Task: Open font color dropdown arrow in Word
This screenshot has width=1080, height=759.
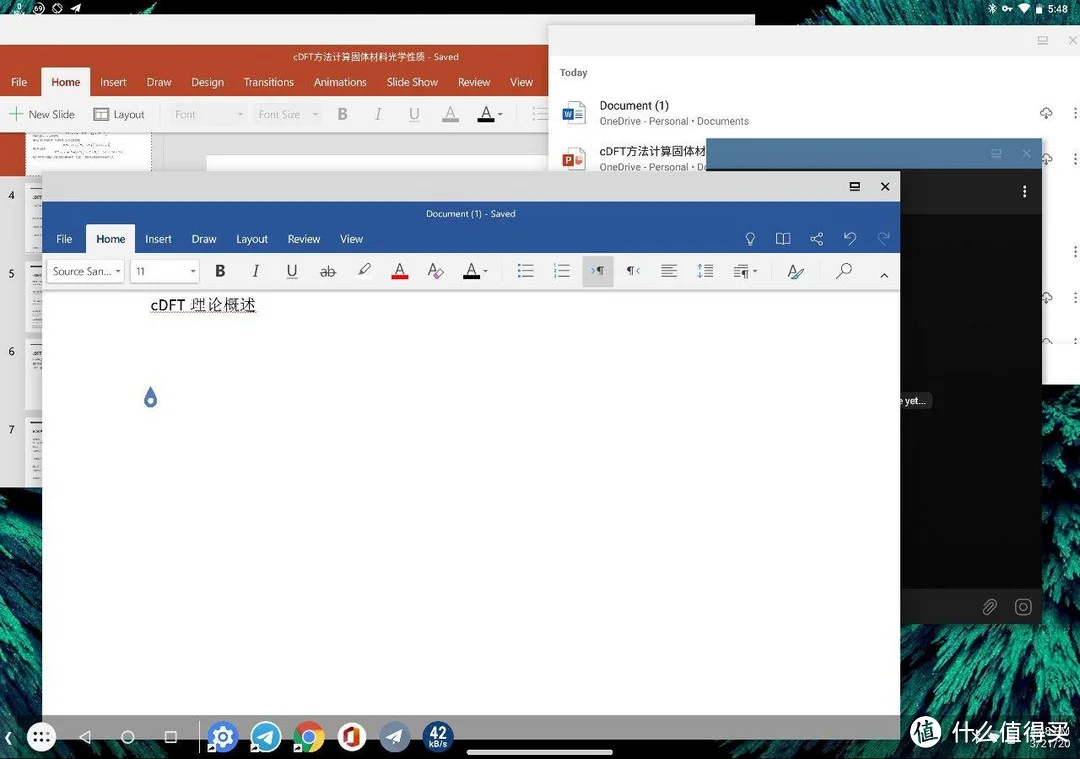Action: click(x=486, y=271)
